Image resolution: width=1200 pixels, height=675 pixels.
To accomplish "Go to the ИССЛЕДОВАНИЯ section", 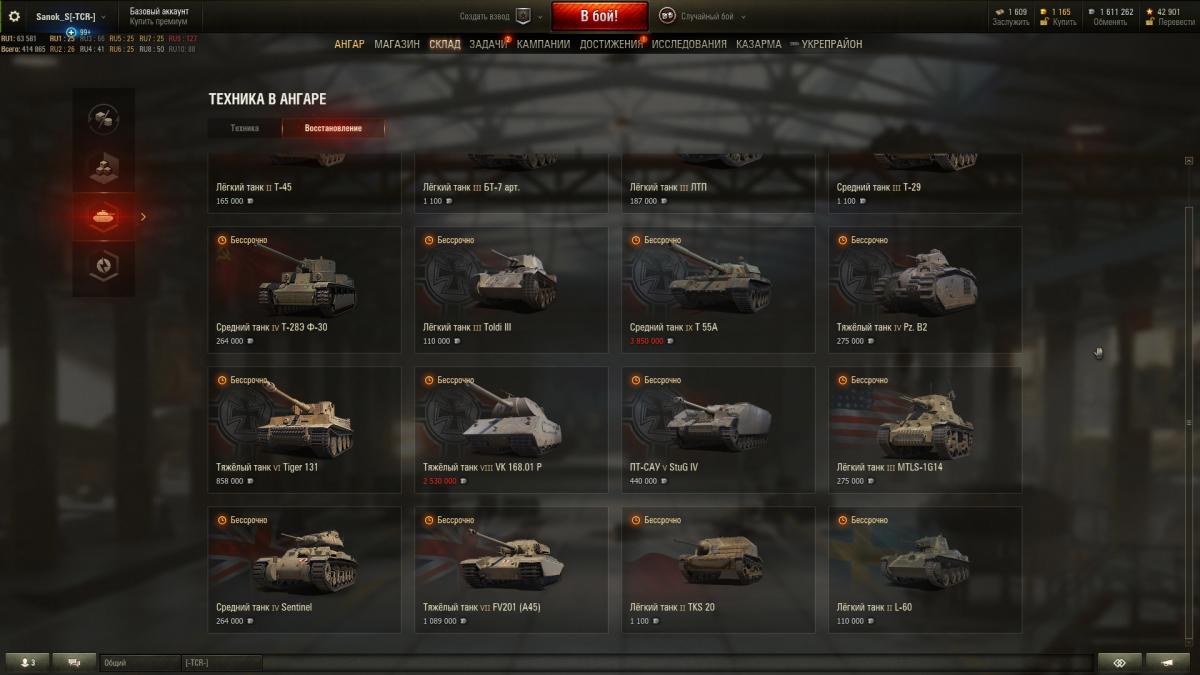I will 689,44.
